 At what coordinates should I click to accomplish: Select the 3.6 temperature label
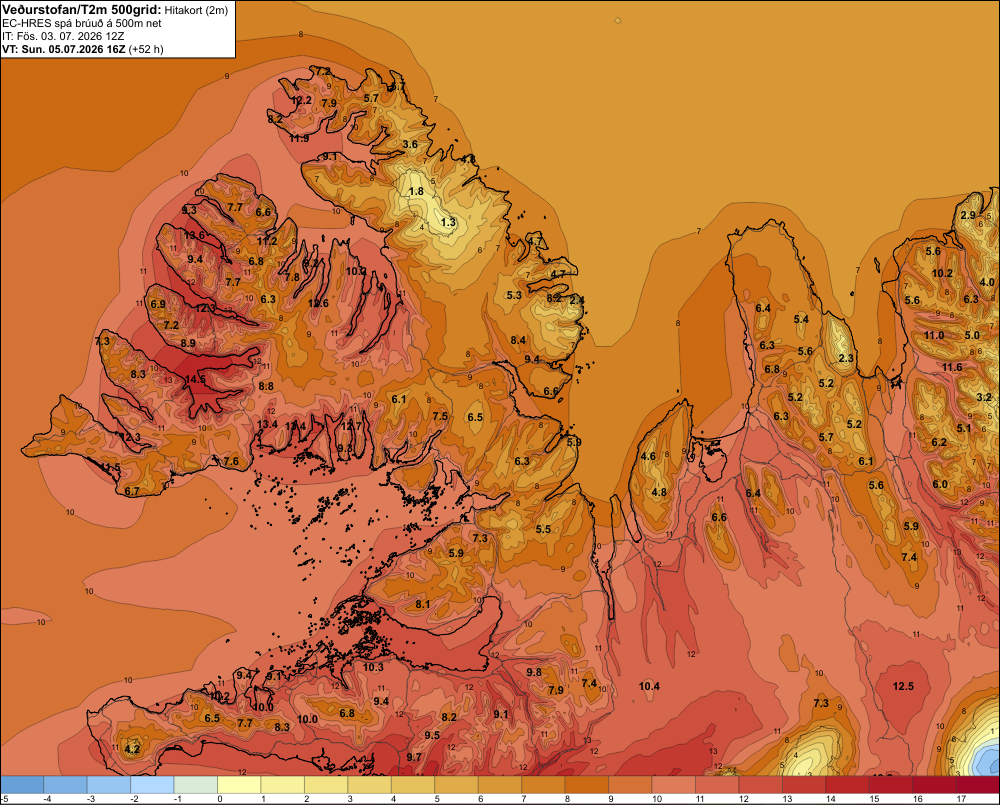pos(410,144)
